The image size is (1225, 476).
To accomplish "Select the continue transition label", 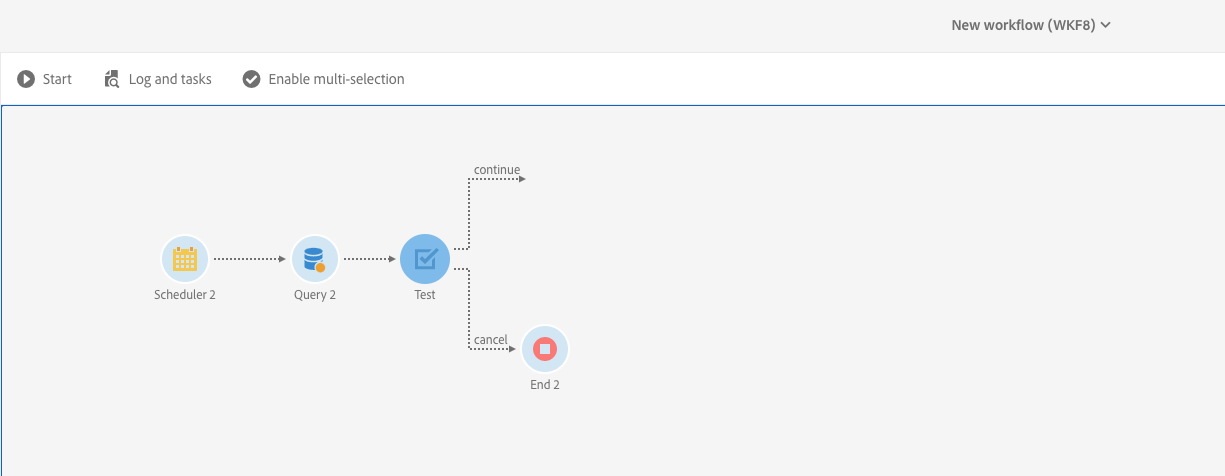I will coord(497,170).
